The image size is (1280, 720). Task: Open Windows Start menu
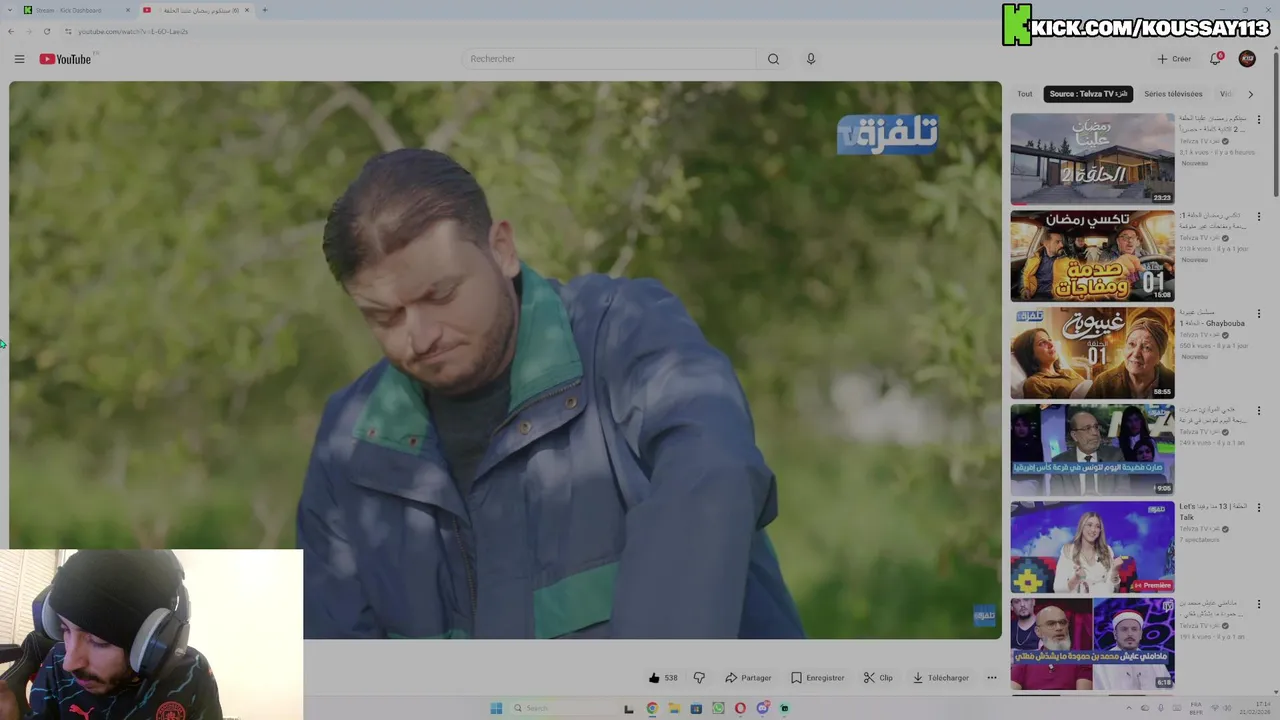pos(496,708)
